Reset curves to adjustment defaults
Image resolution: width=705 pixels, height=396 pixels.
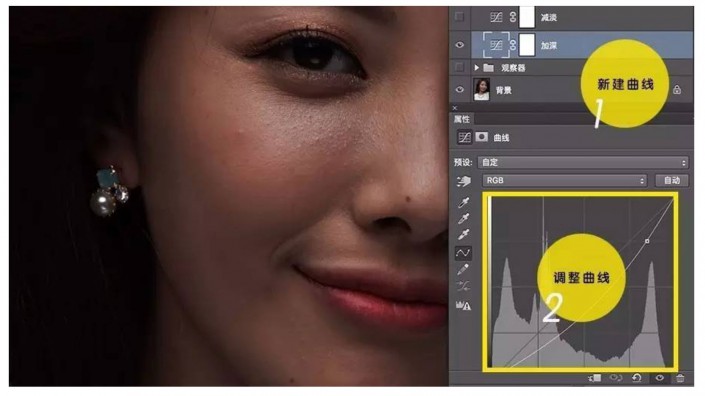(x=637, y=378)
